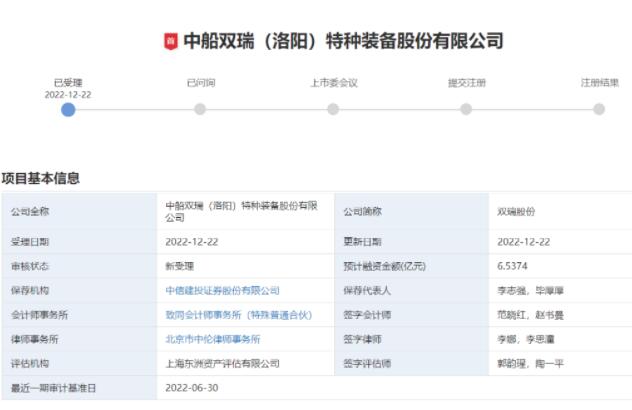This screenshot has height=410, width=632.
Task: Click the 公司简称 label cell
Action: click(412, 211)
